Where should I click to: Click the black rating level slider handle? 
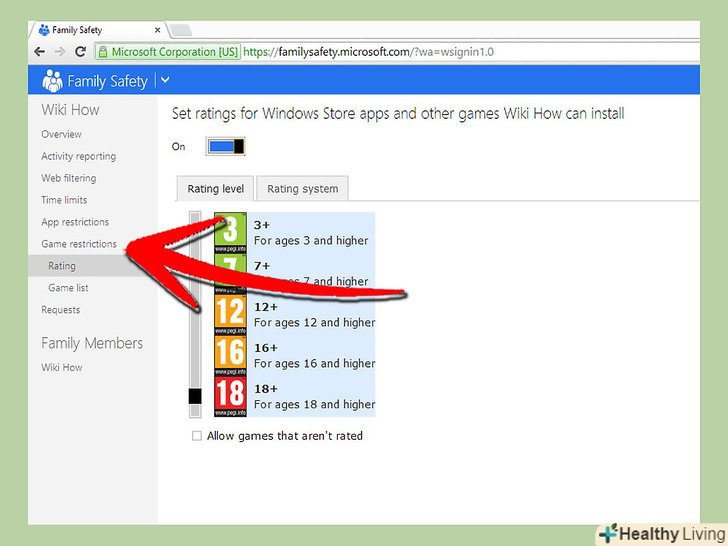click(x=195, y=396)
